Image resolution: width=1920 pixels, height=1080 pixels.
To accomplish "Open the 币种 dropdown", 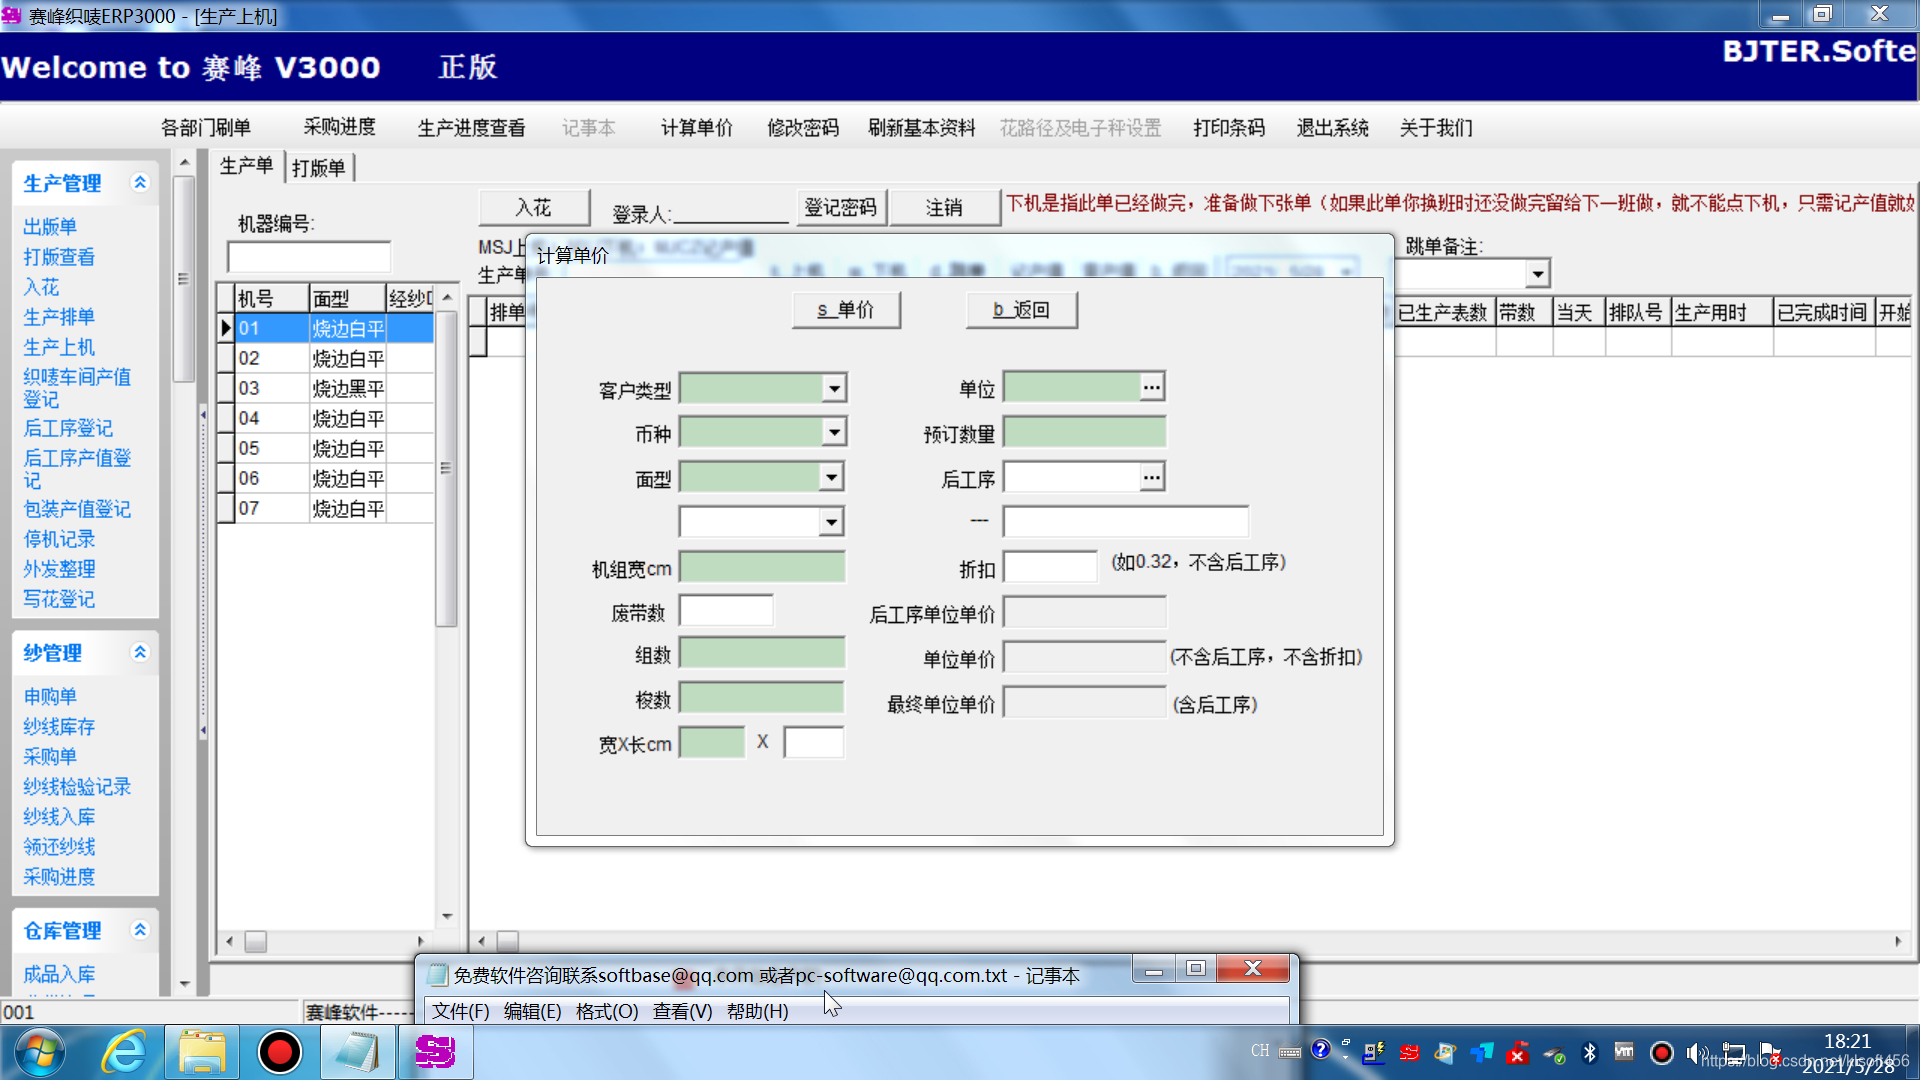I will click(x=833, y=431).
